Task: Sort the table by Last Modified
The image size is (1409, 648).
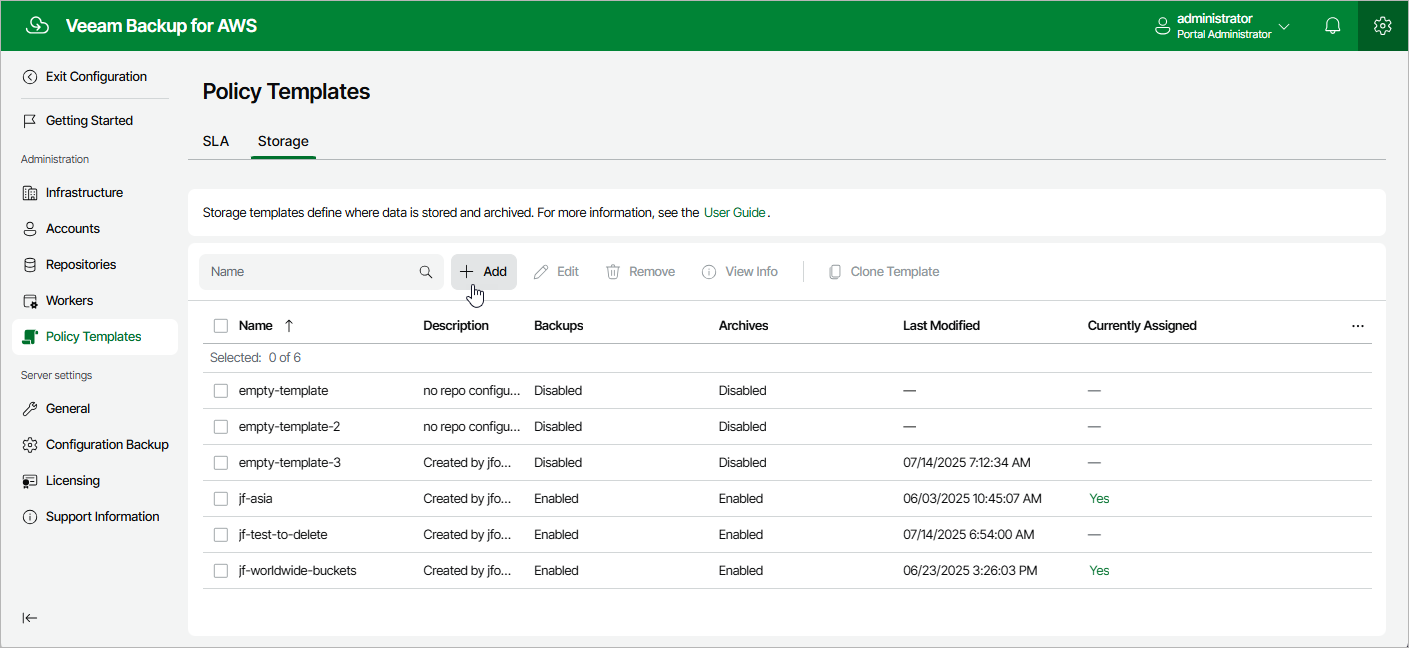Action: coord(941,326)
